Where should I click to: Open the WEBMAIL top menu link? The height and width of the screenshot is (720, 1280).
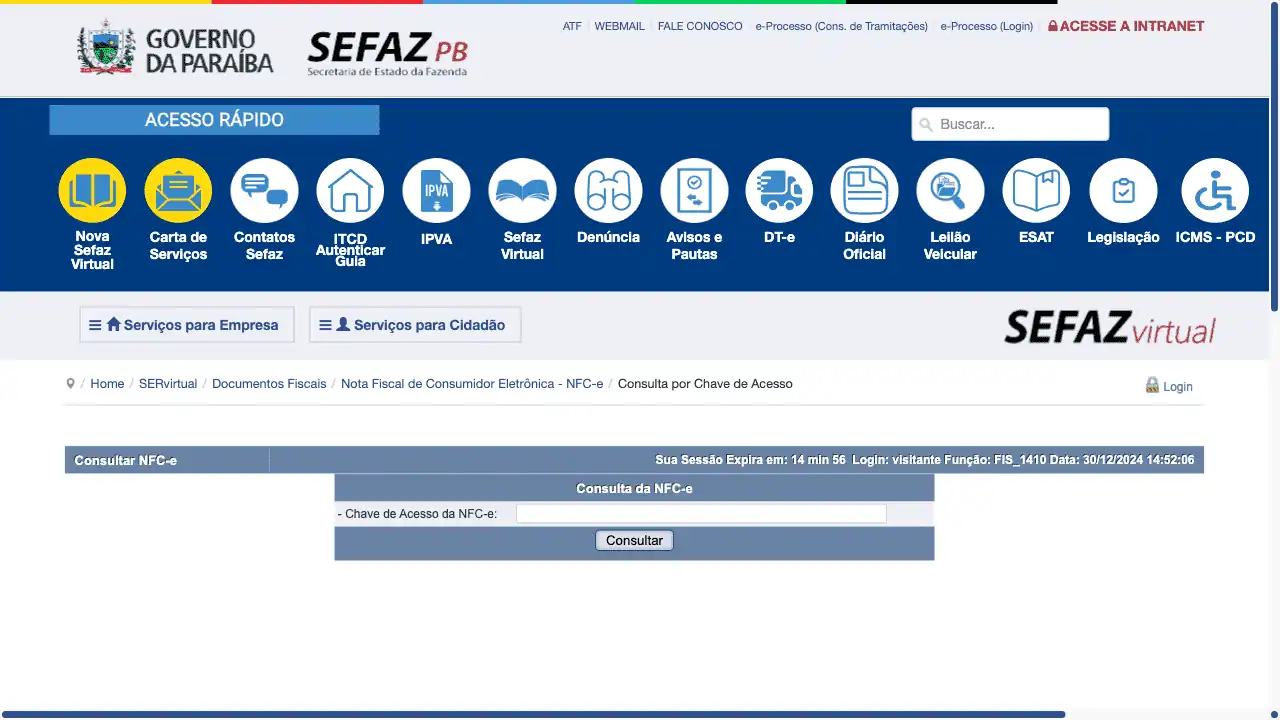[x=619, y=26]
